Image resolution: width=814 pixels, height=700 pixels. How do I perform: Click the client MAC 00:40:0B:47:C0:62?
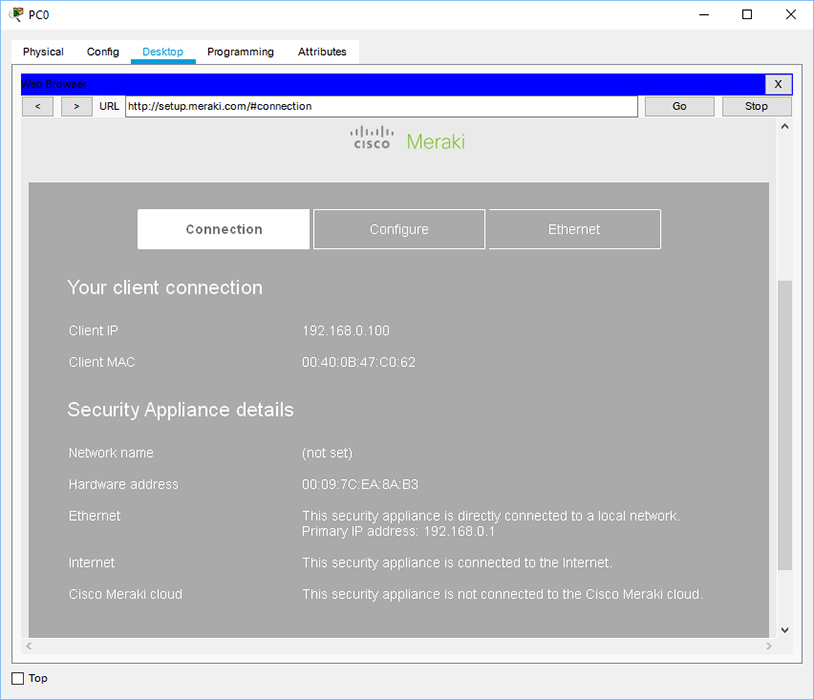pos(359,362)
